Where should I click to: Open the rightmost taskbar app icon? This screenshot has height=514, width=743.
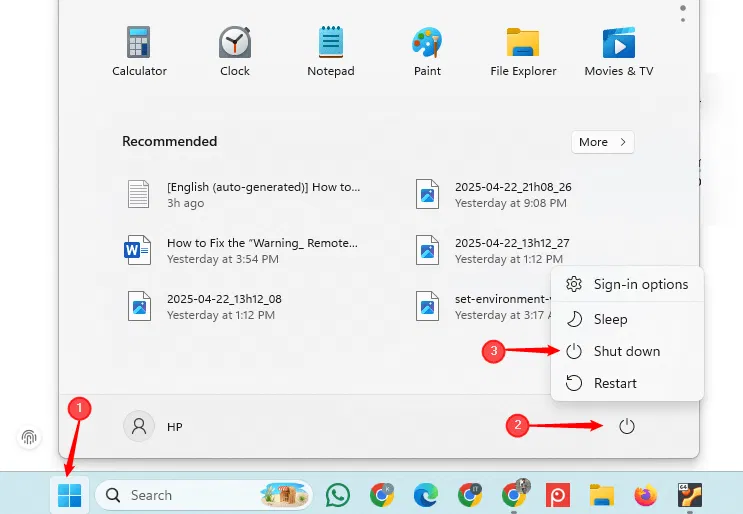[690, 496]
